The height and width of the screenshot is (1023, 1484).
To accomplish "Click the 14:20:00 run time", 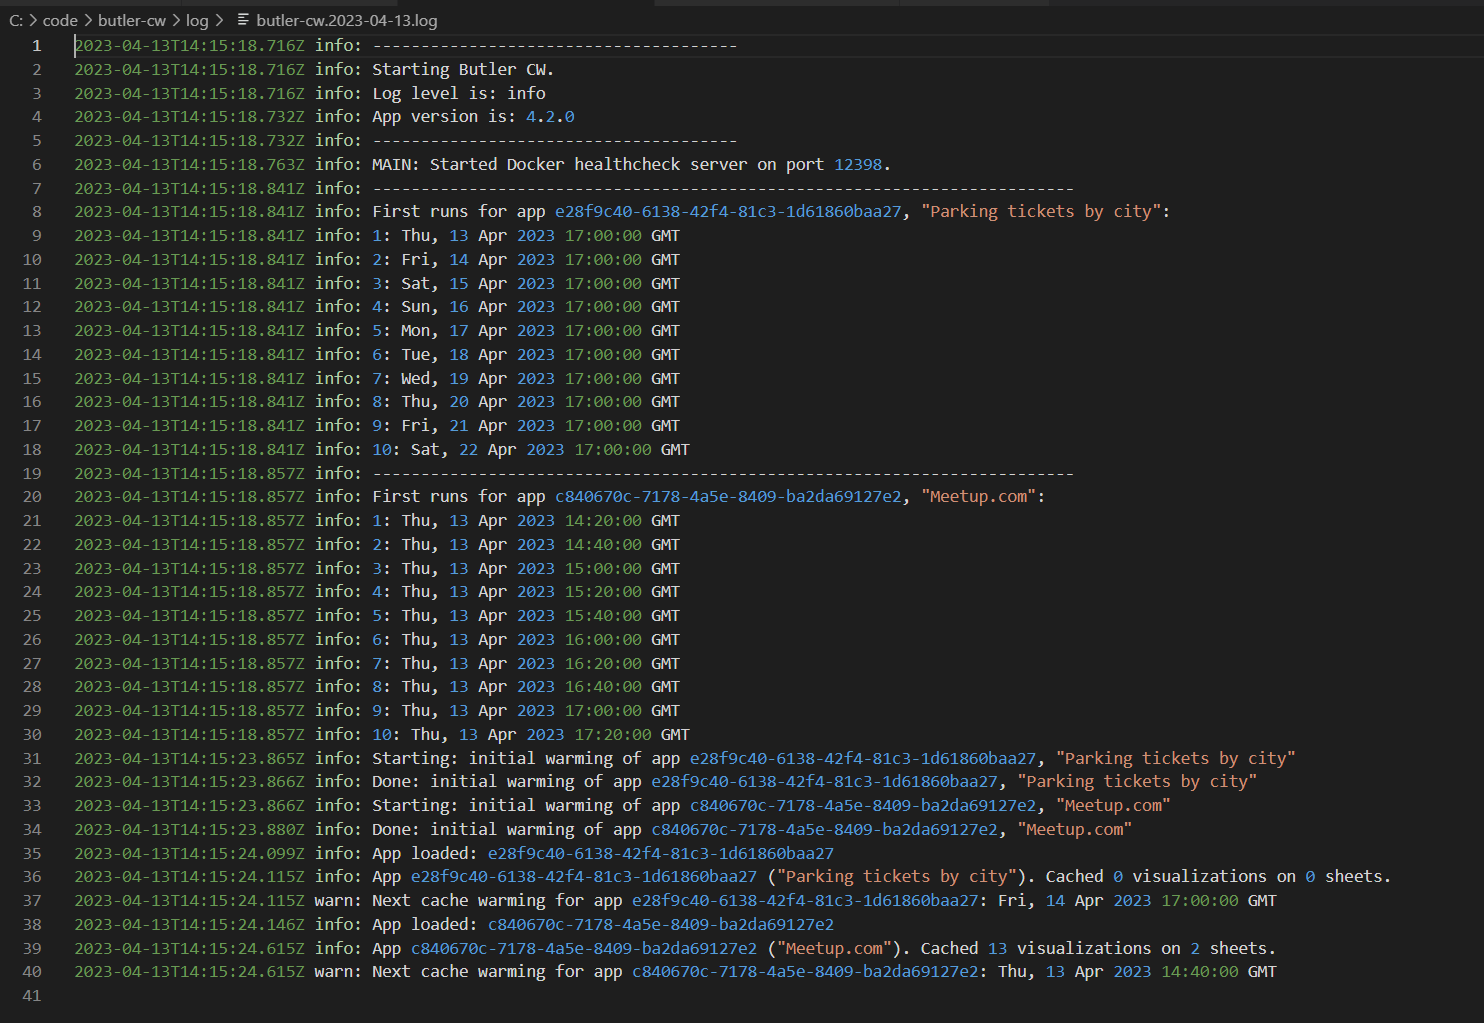I will (x=603, y=520).
